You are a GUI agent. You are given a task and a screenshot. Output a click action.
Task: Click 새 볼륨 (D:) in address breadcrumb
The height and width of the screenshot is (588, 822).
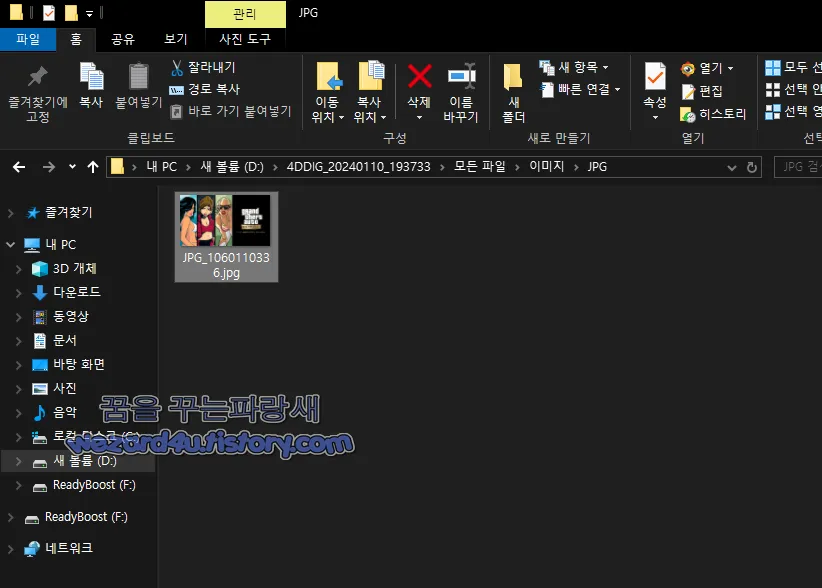[x=232, y=167]
